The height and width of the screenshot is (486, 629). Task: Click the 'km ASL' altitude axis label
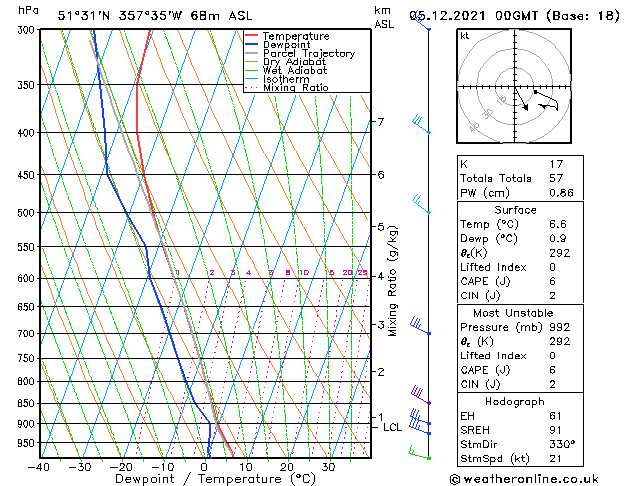(x=384, y=17)
